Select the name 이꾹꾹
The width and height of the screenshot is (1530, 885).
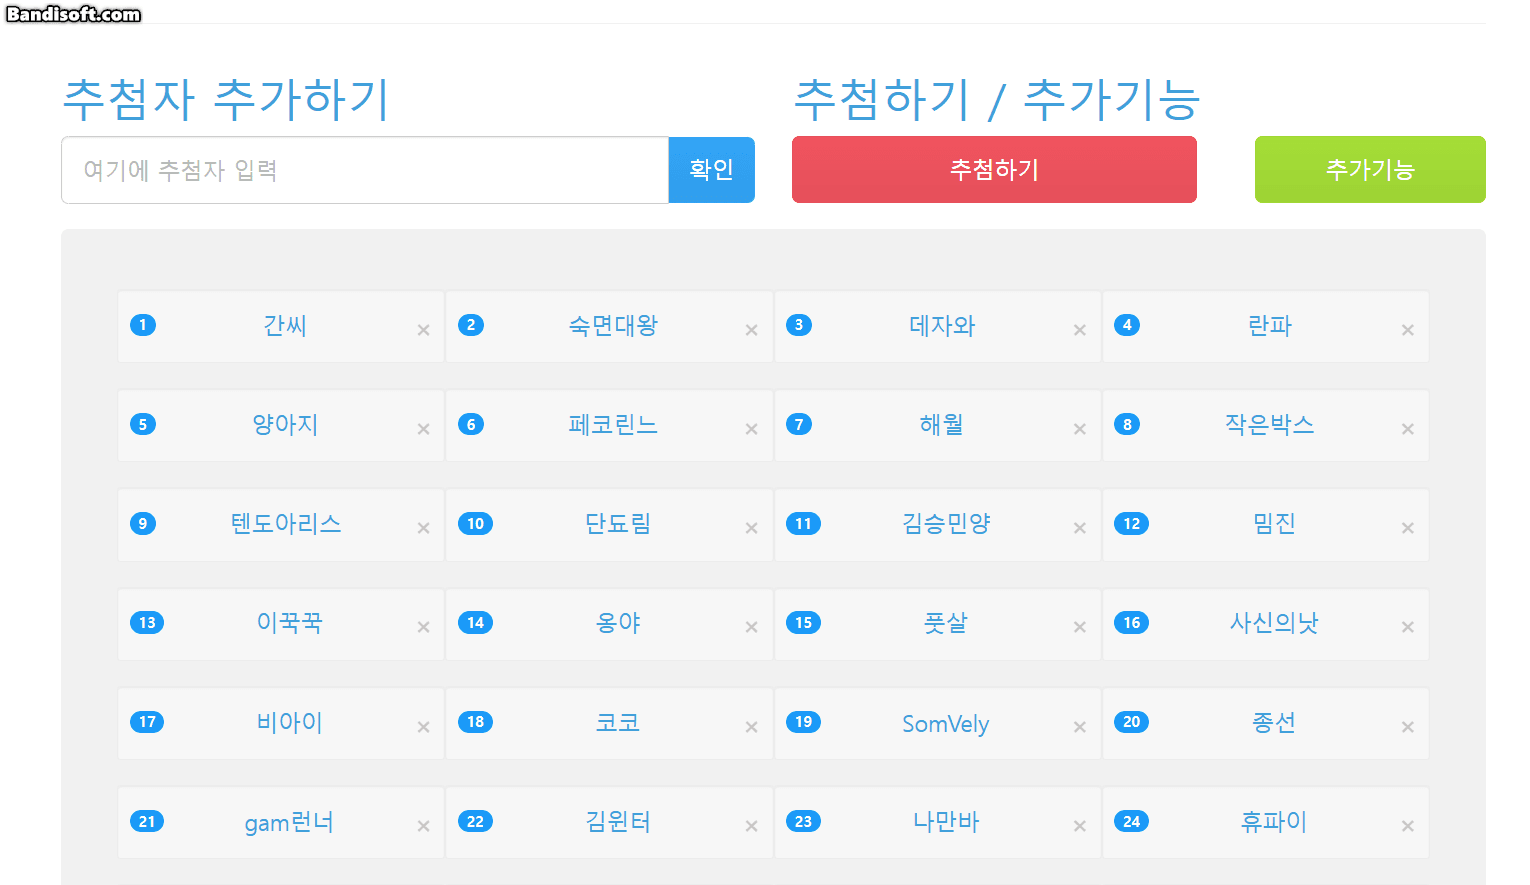[x=290, y=622]
